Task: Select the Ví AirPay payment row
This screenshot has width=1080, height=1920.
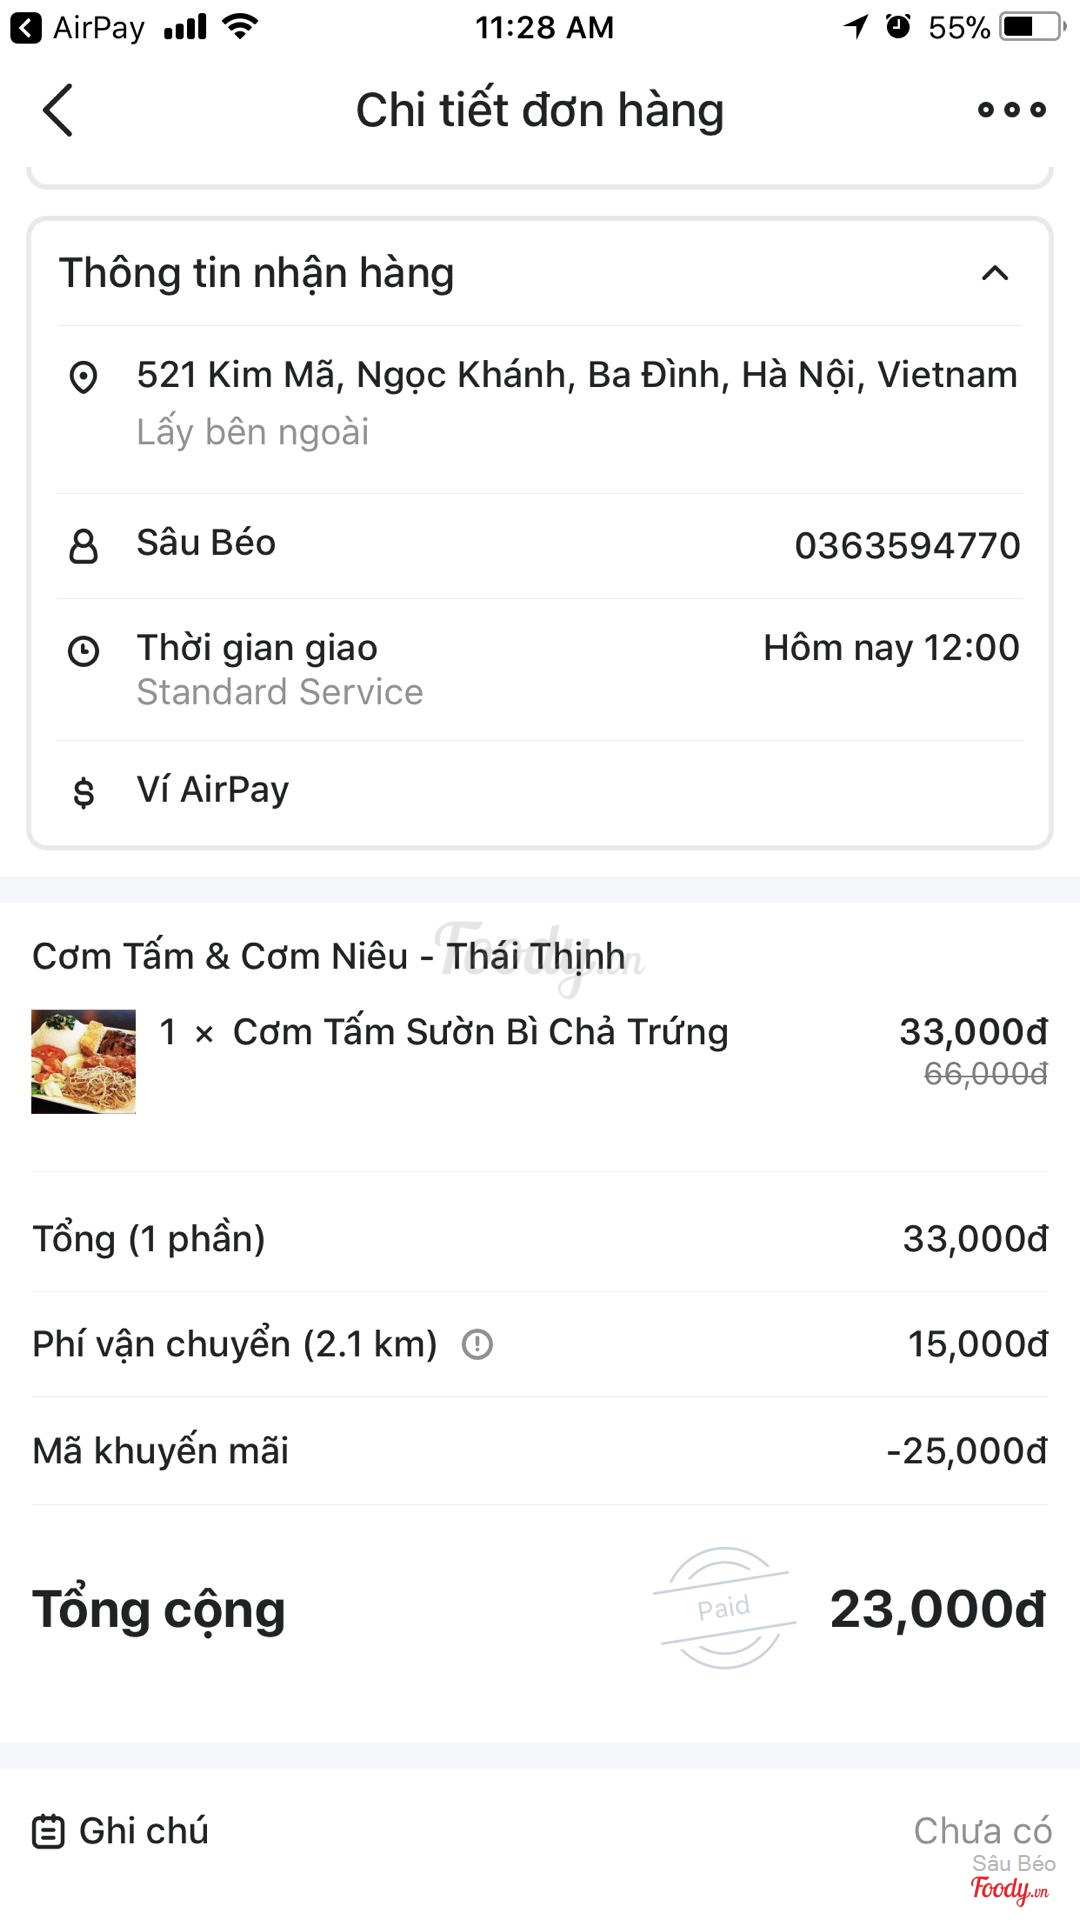Action: coord(540,790)
